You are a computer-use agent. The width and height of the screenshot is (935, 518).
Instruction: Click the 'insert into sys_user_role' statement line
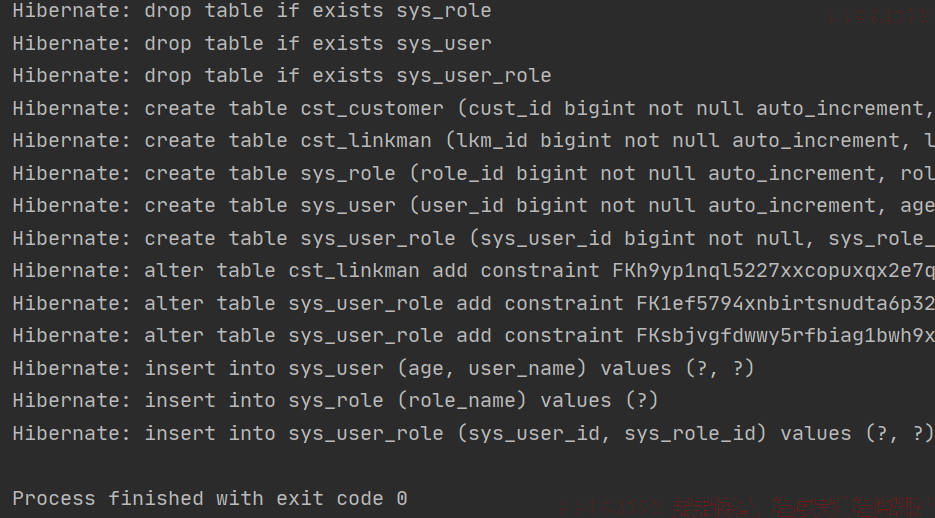[473, 433]
